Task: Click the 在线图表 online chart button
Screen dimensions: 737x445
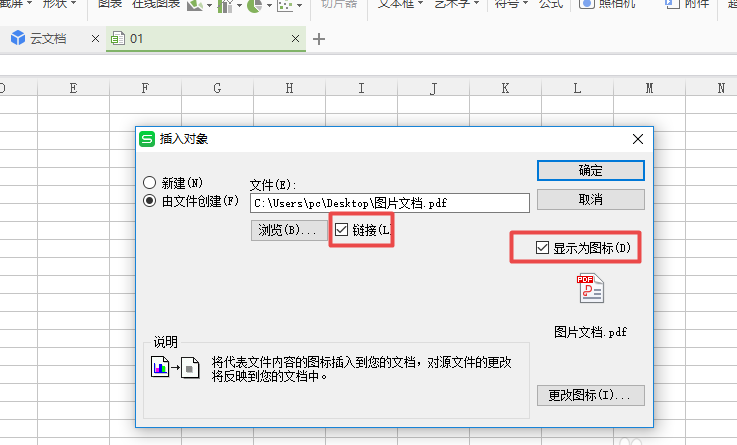Action: click(156, 4)
